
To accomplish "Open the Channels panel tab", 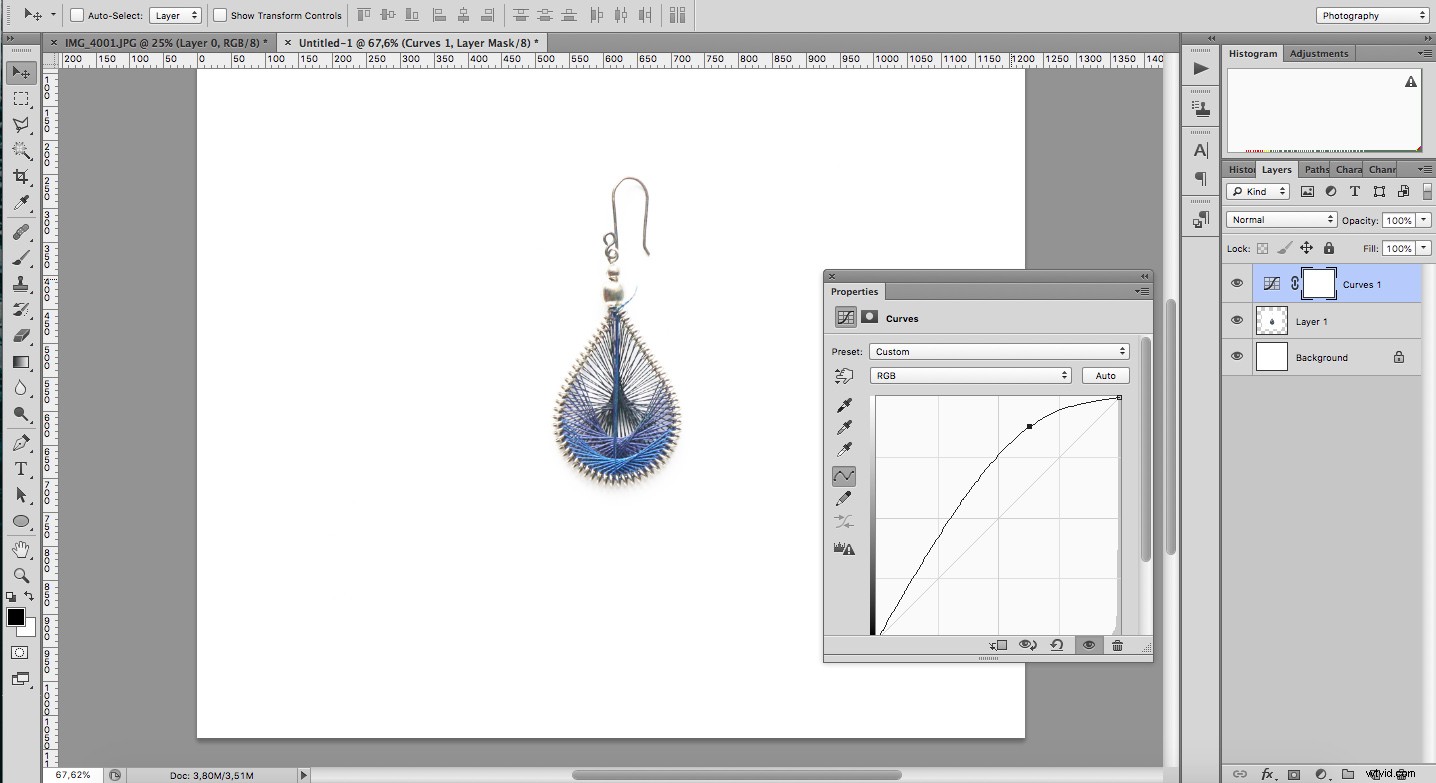I will 1381,169.
